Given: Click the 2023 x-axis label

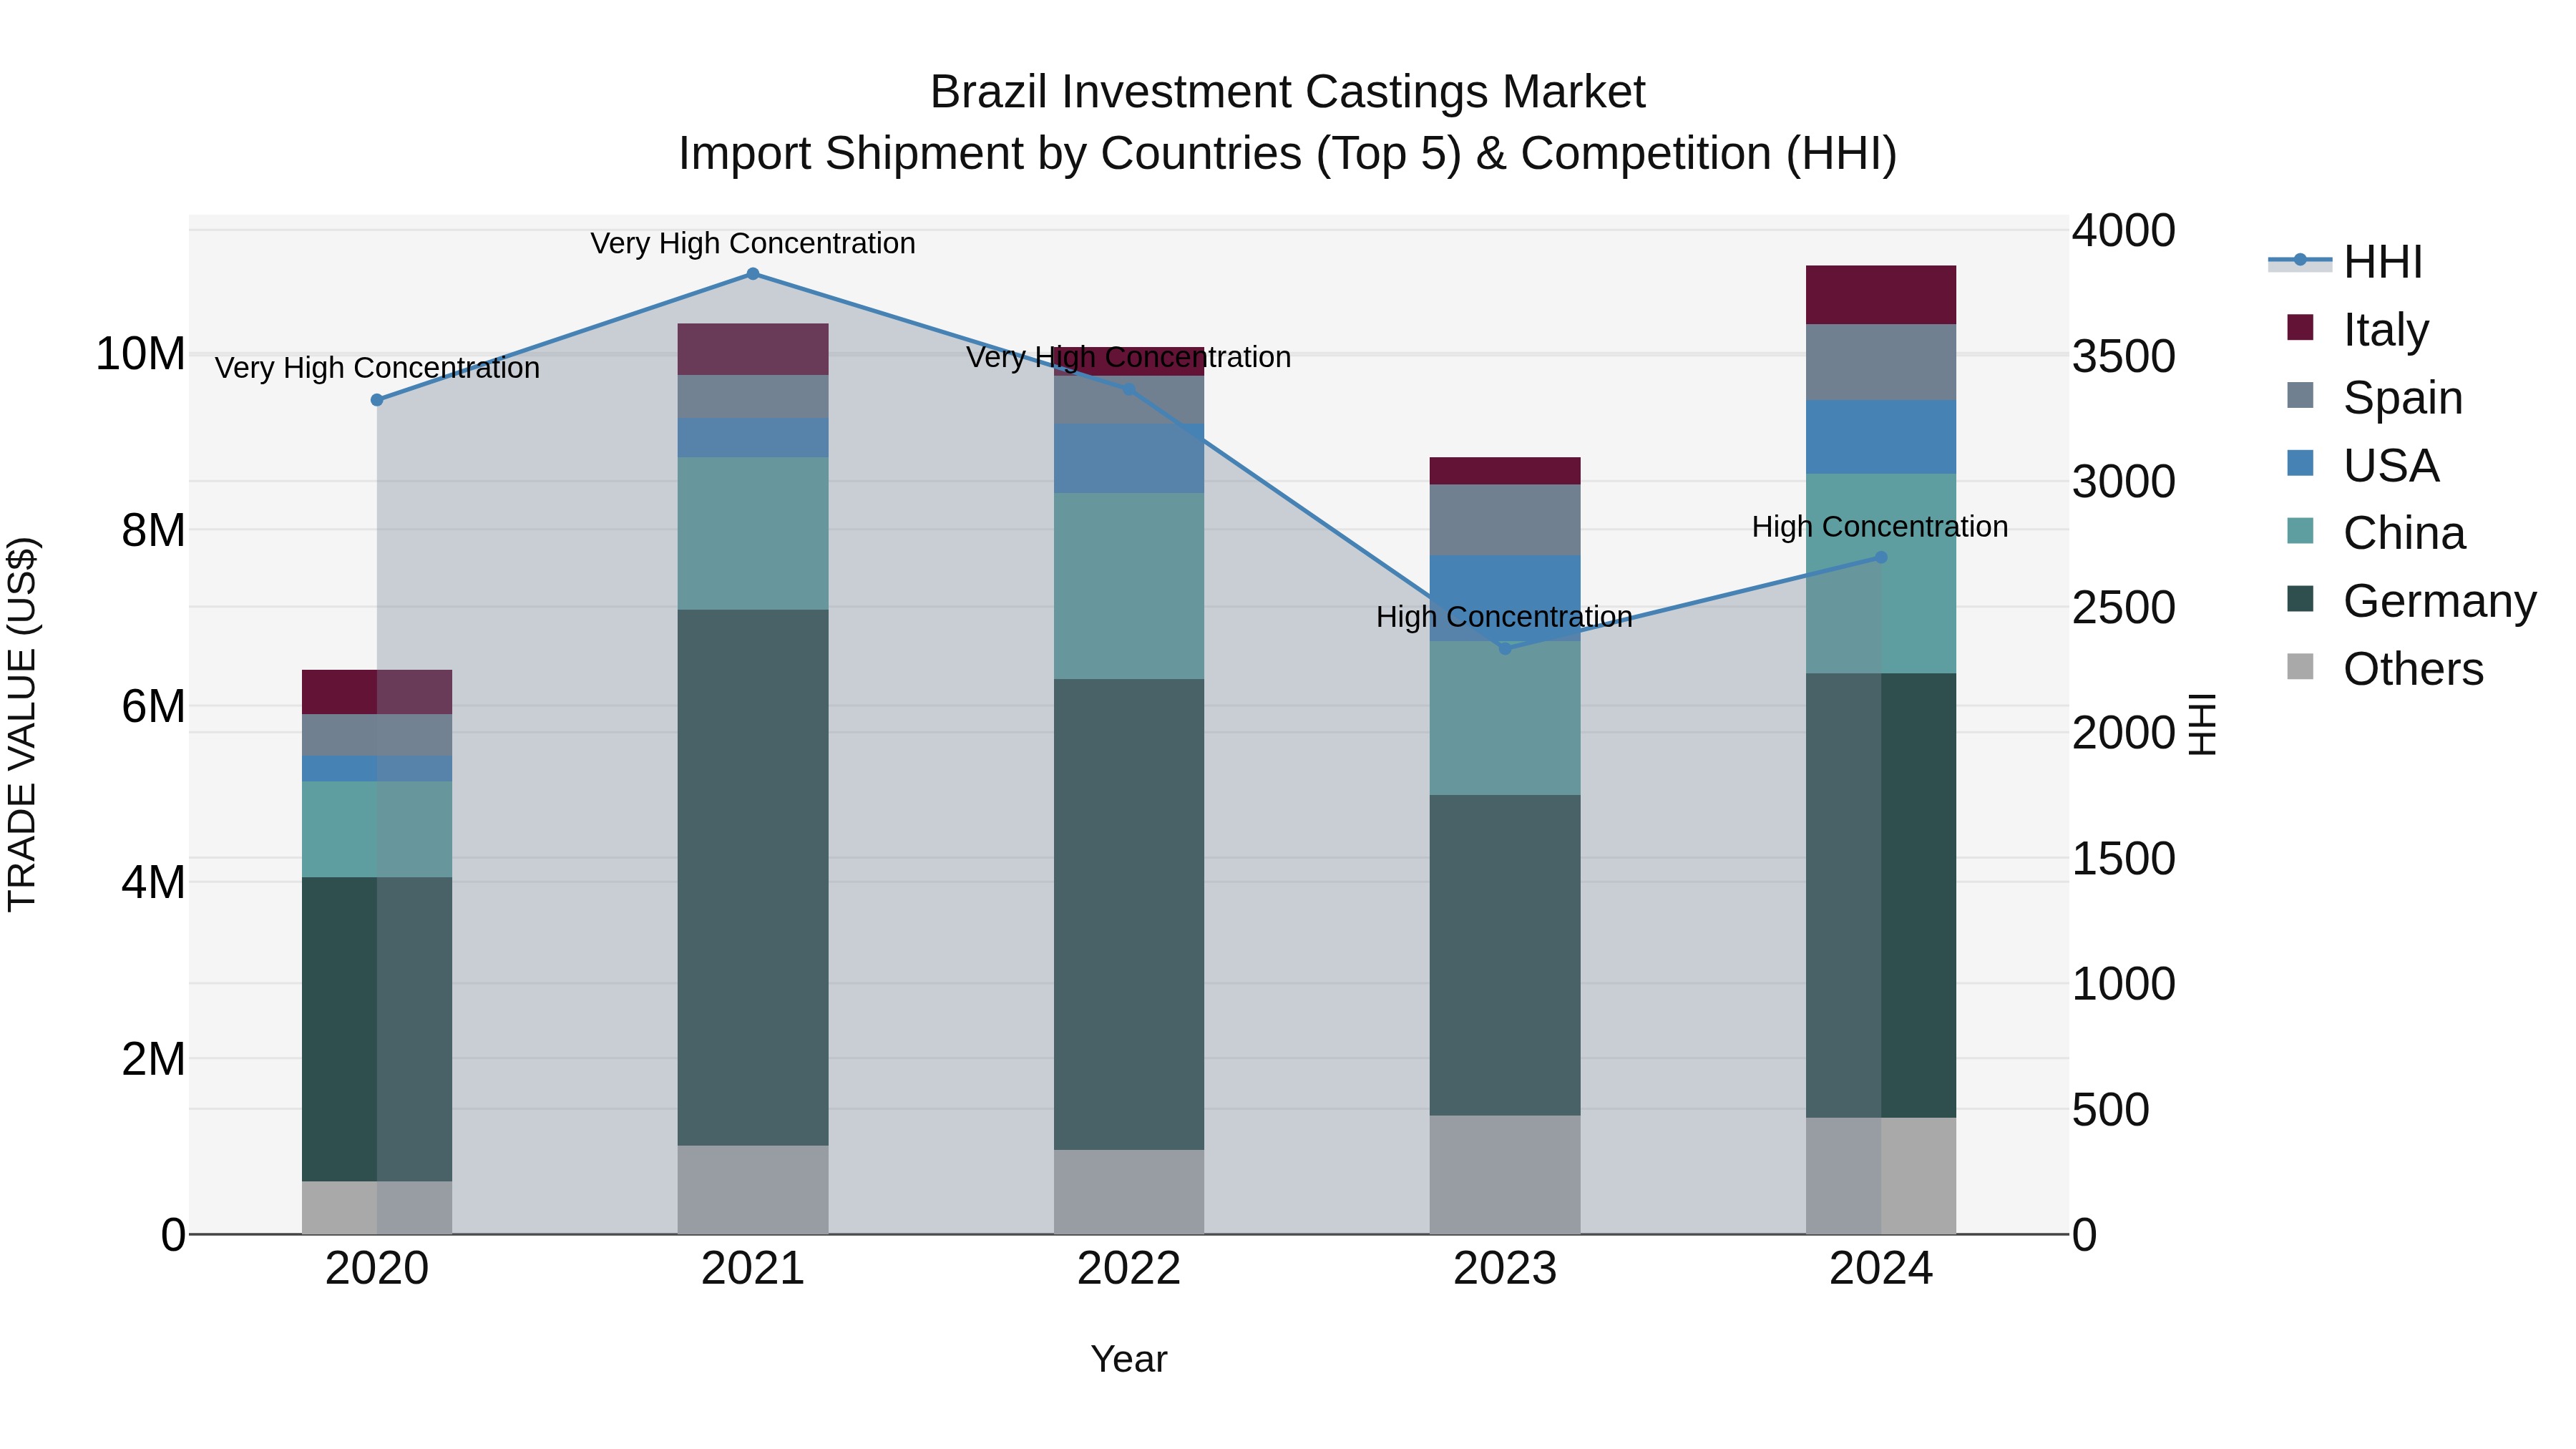Looking at the screenshot, I should [x=1505, y=1269].
